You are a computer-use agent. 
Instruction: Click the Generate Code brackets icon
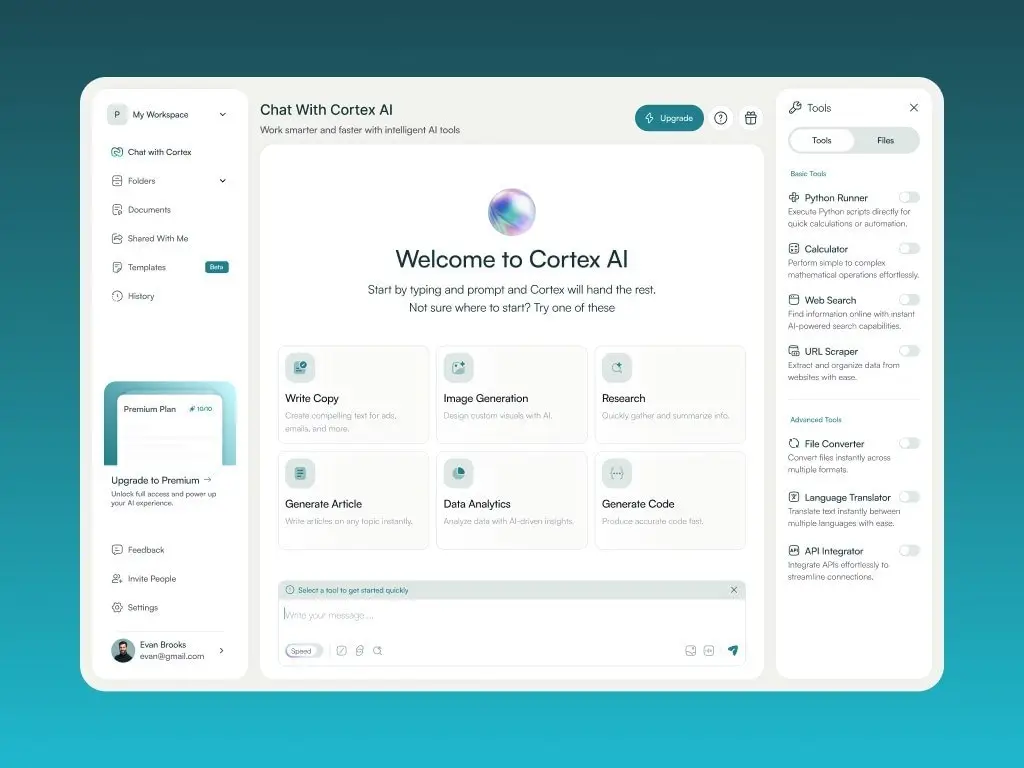tap(617, 473)
